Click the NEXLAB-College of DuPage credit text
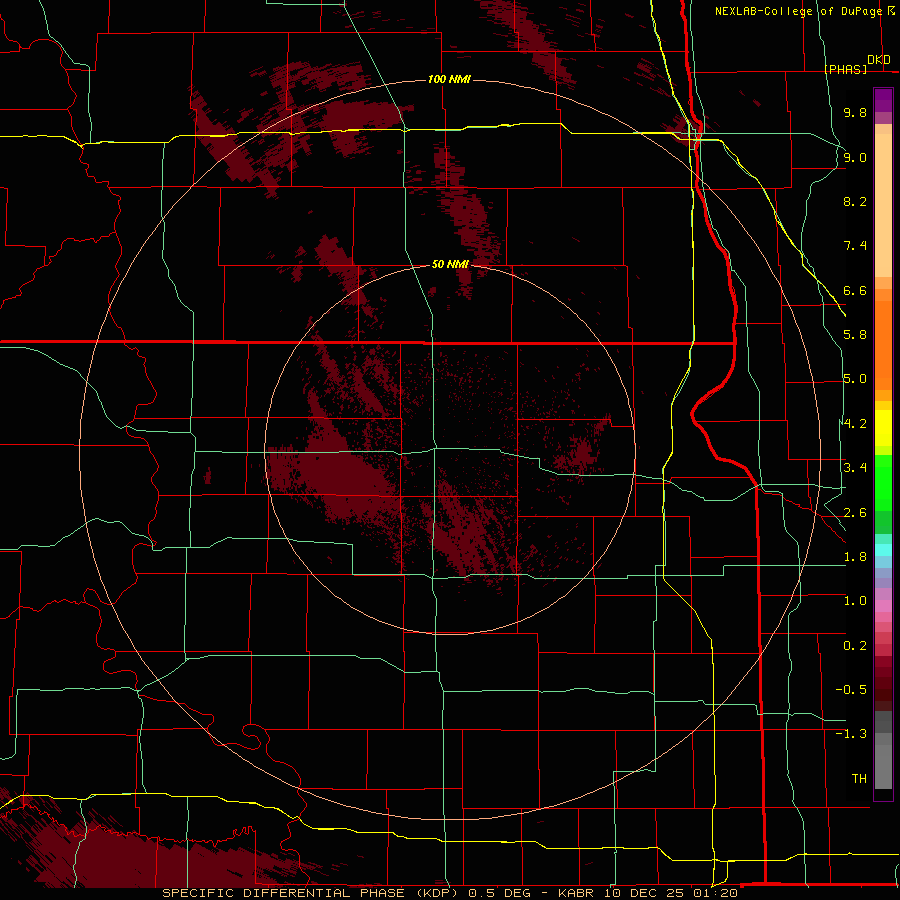This screenshot has width=900, height=900. (798, 11)
